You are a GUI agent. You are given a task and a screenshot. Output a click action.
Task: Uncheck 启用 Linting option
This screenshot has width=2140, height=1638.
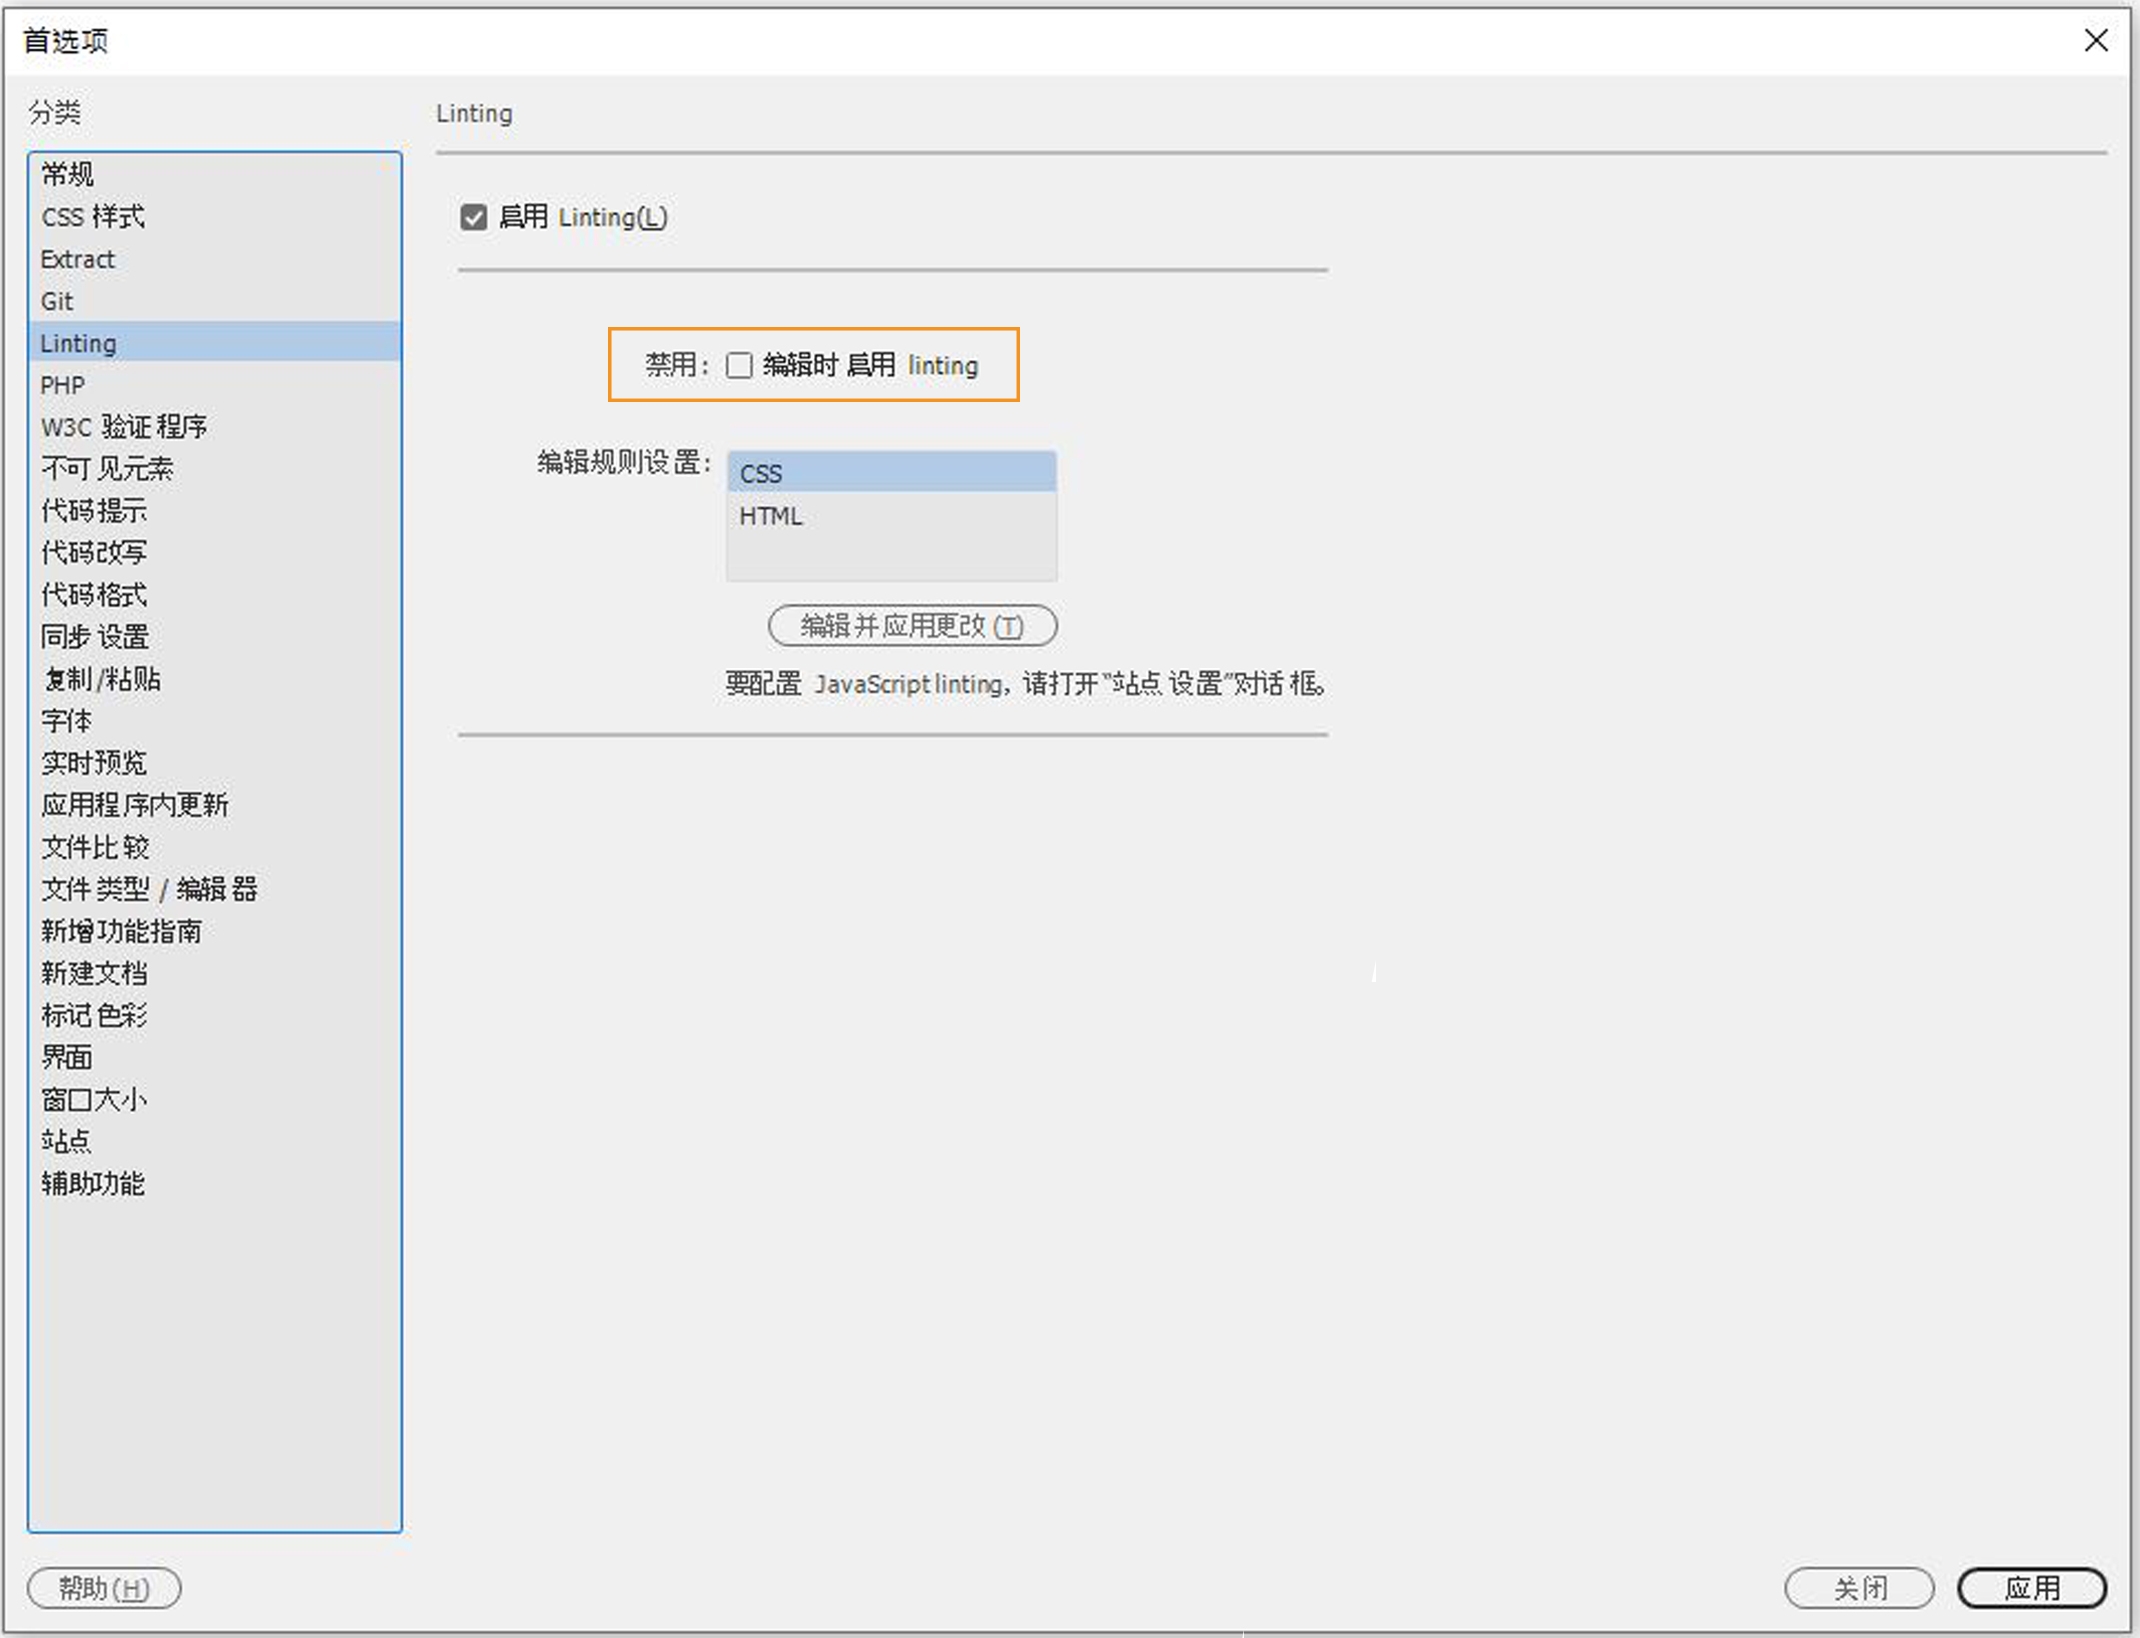[475, 218]
